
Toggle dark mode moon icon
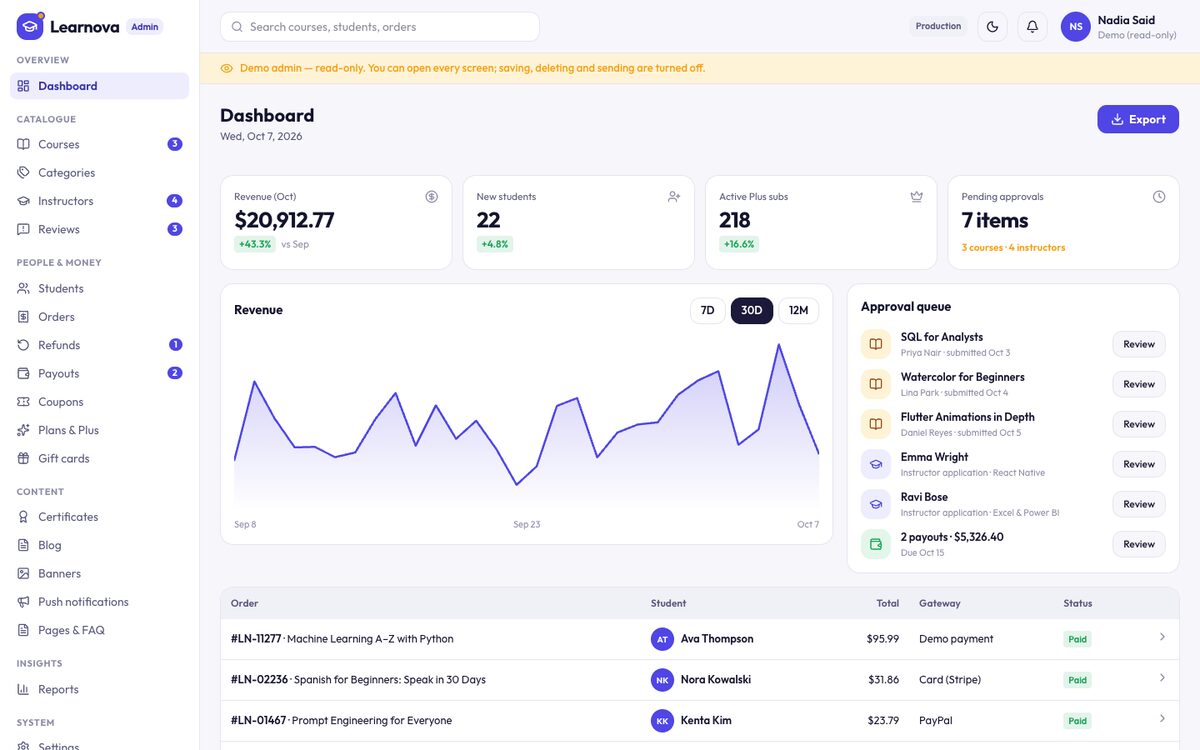click(x=992, y=27)
